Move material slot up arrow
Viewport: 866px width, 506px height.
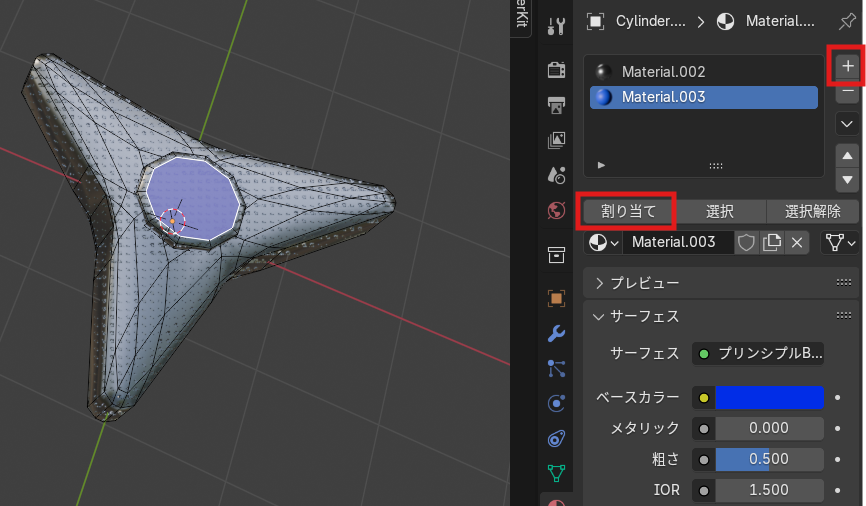point(847,156)
